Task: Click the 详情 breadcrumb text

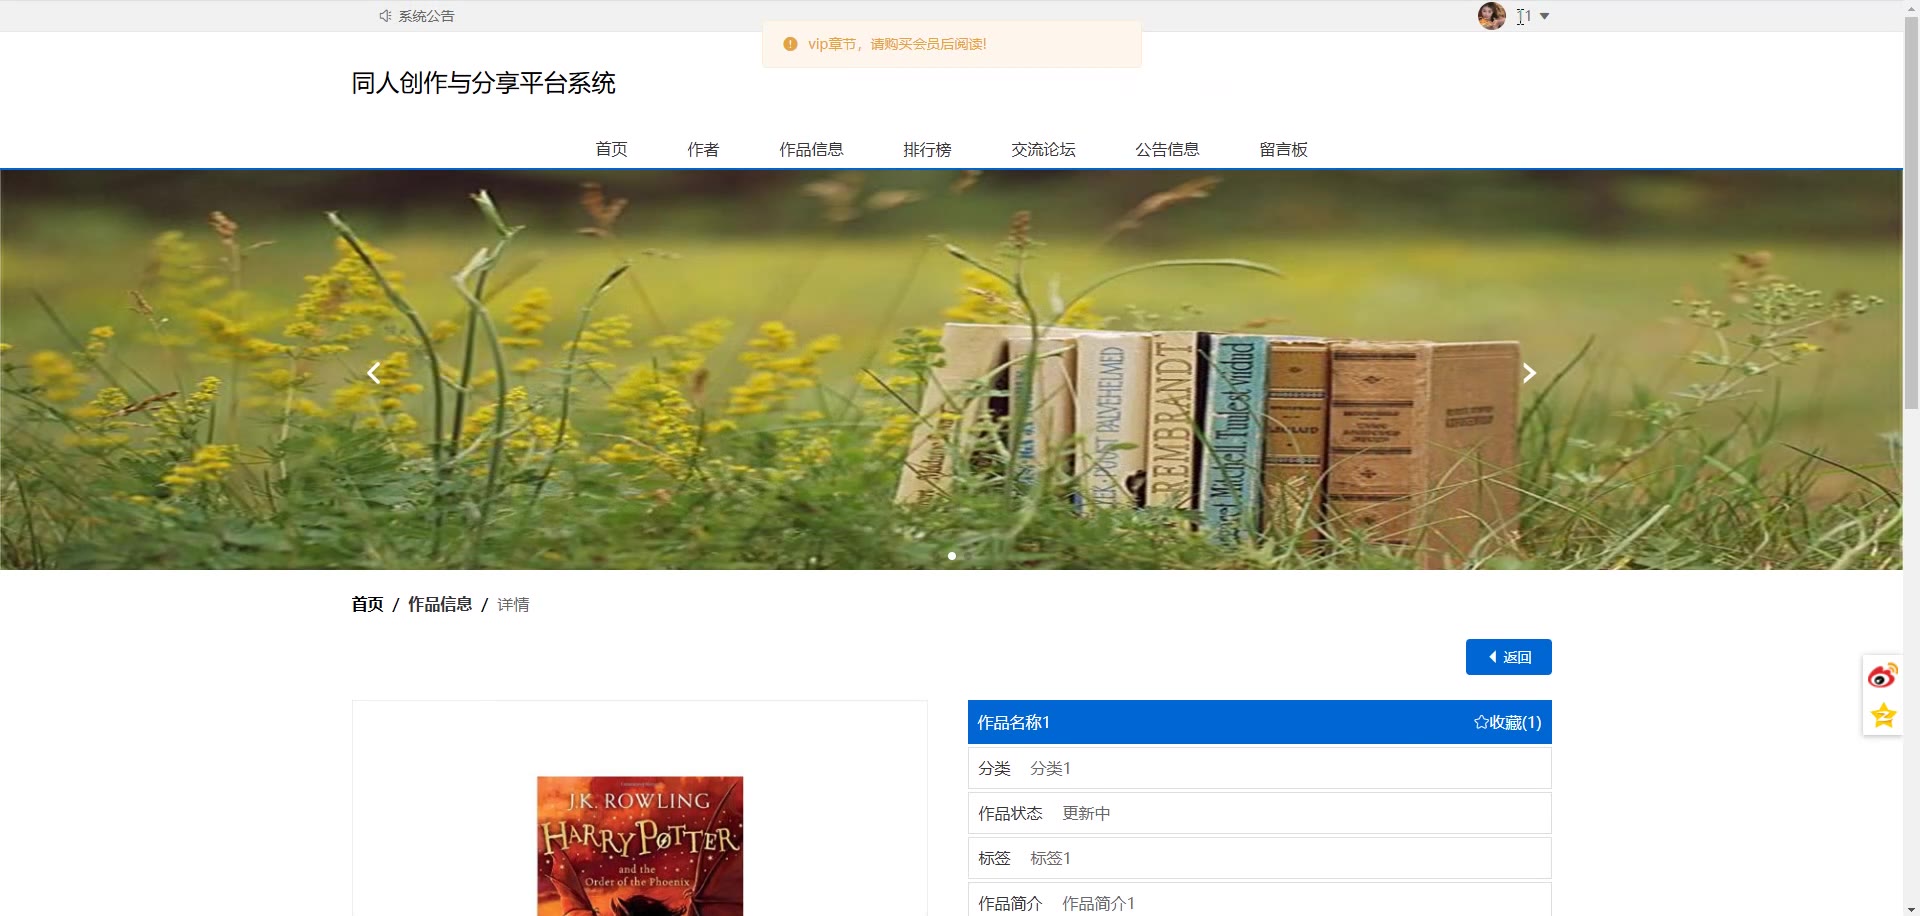Action: point(513,604)
